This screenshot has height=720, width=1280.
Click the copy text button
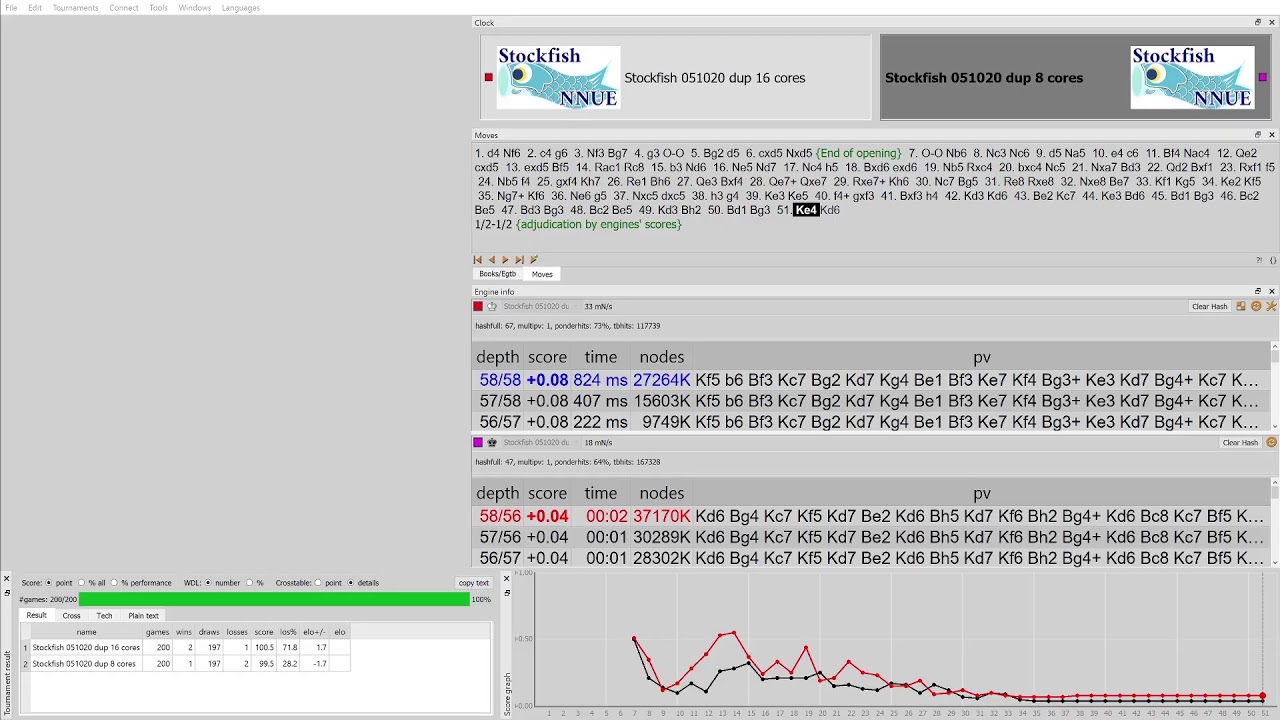tap(474, 583)
